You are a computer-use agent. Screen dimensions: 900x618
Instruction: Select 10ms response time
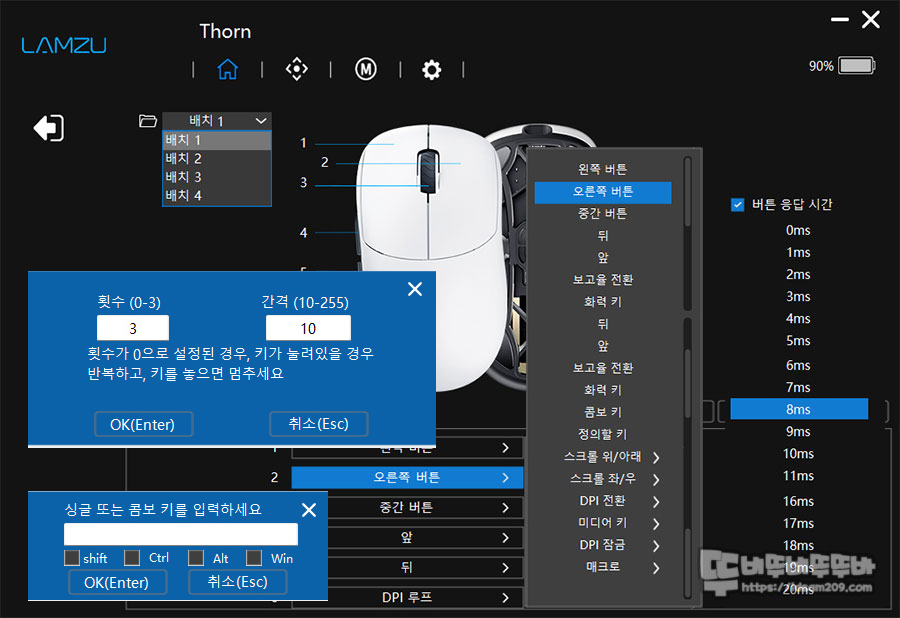click(x=798, y=454)
